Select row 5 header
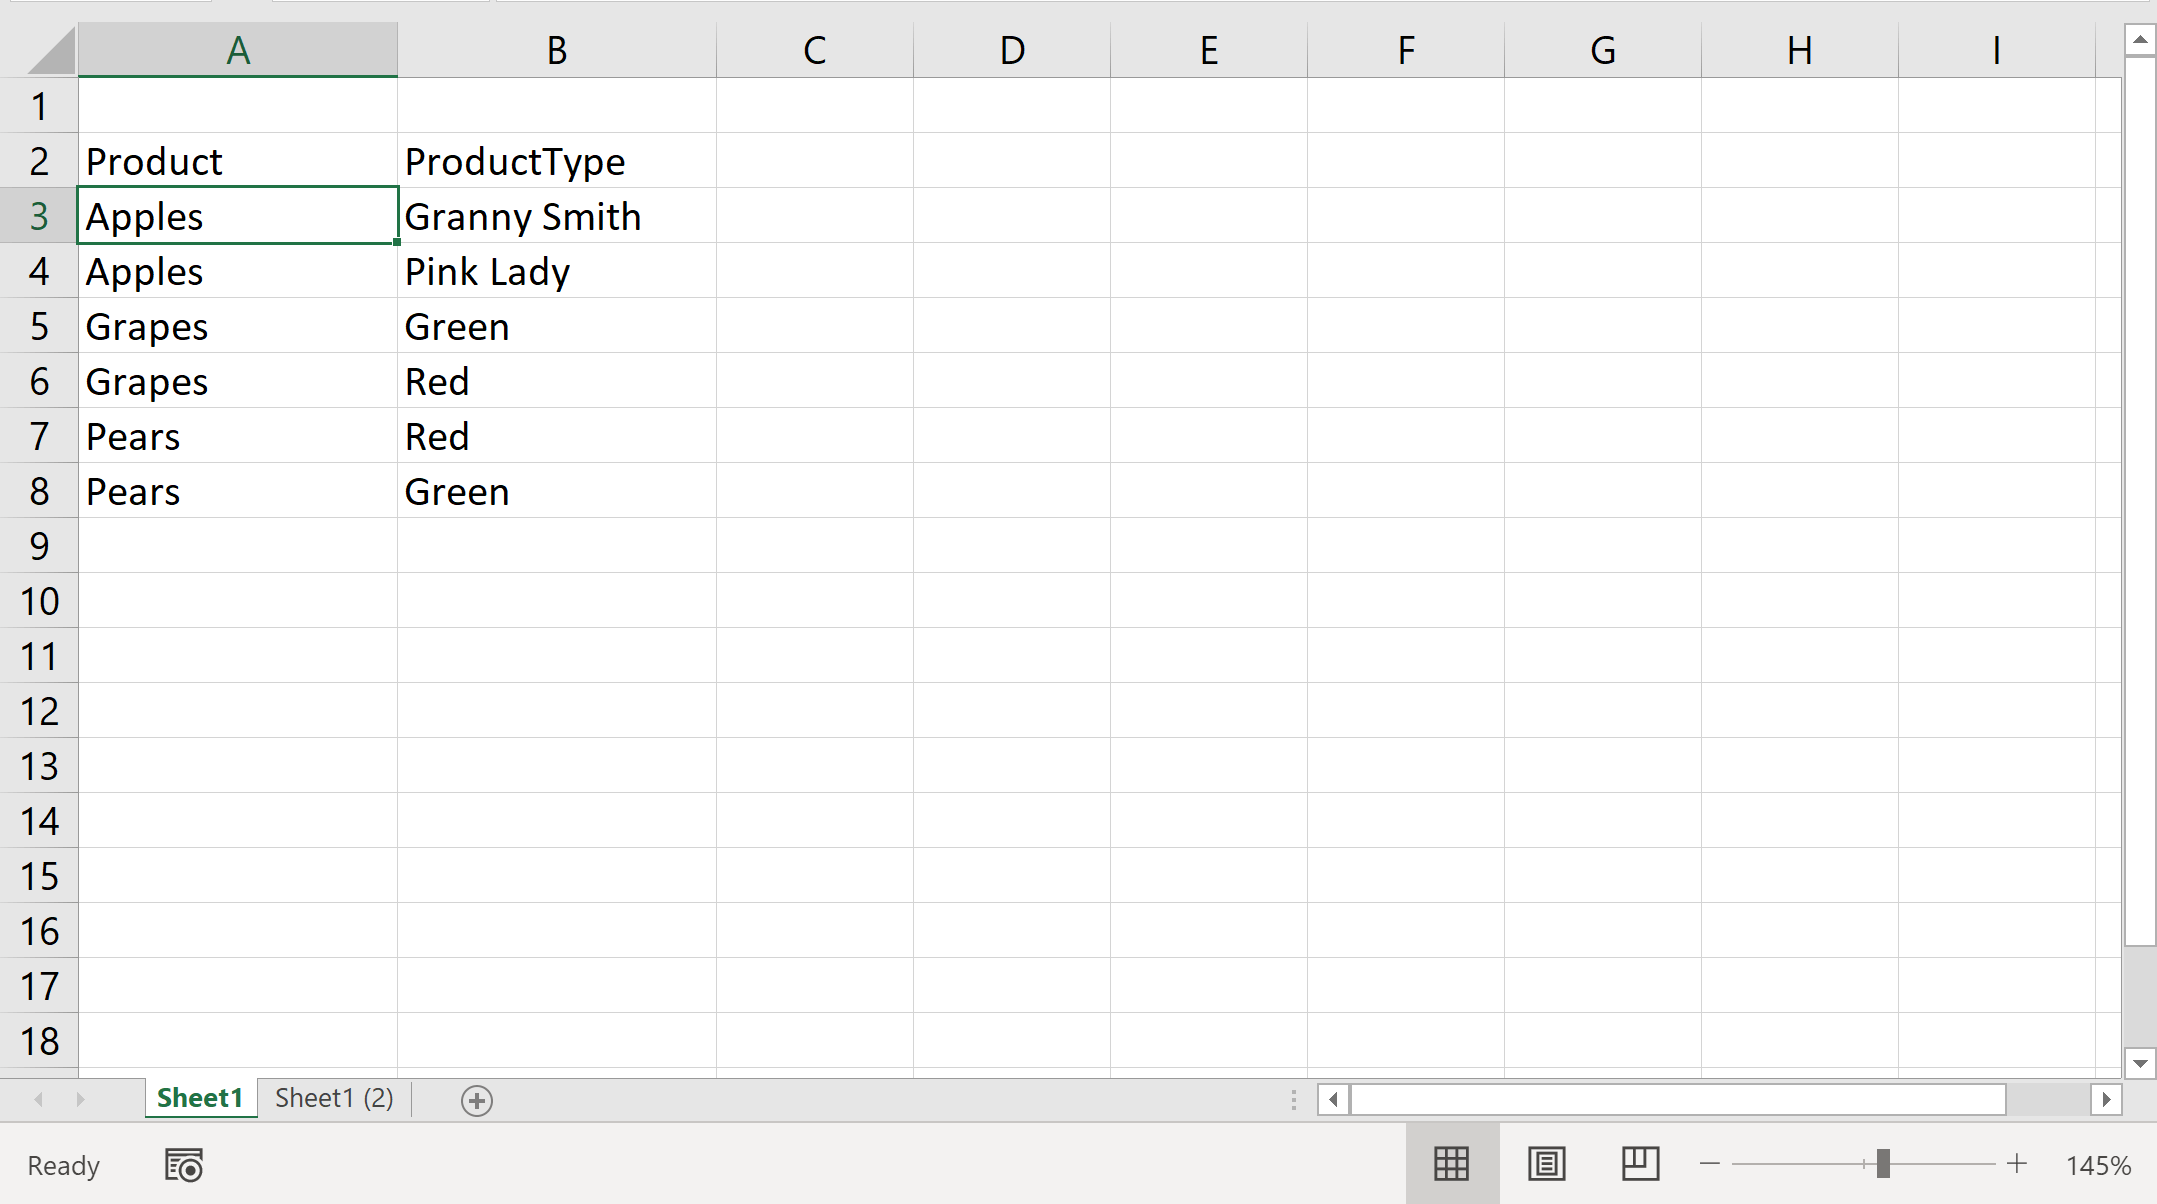The height and width of the screenshot is (1204, 2157). pos(39,327)
